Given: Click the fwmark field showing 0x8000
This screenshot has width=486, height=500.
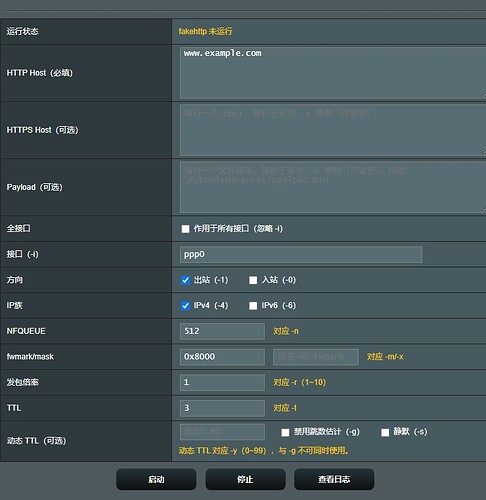Looking at the screenshot, I should pyautogui.click(x=222, y=357).
